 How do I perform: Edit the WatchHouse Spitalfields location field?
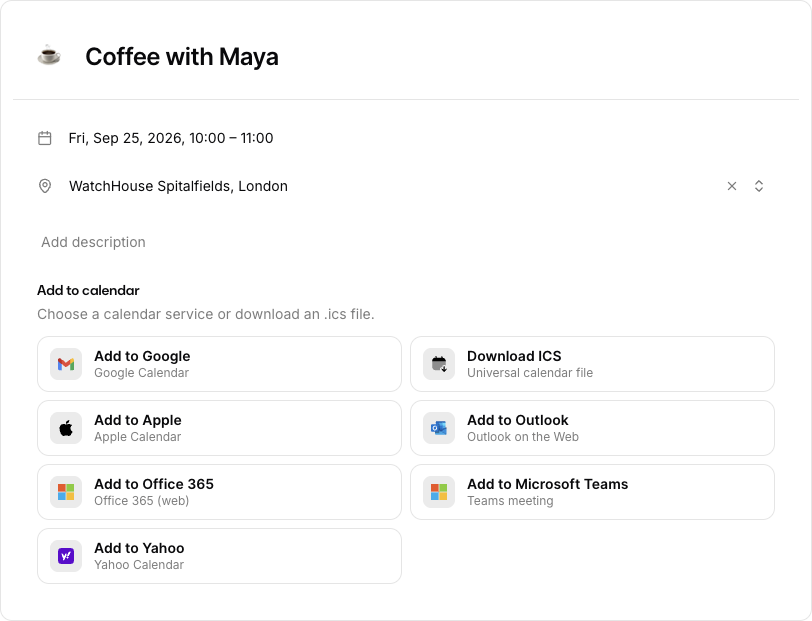pos(178,186)
